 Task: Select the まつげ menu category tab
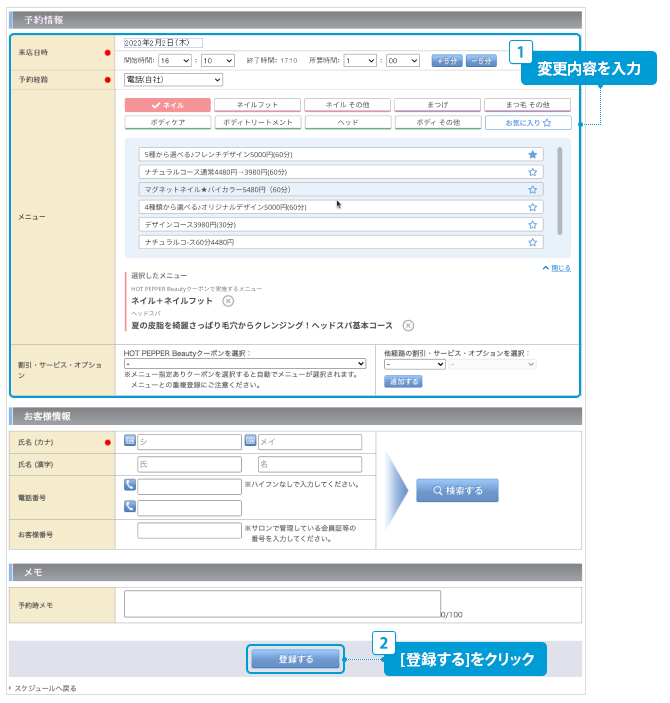click(437, 104)
